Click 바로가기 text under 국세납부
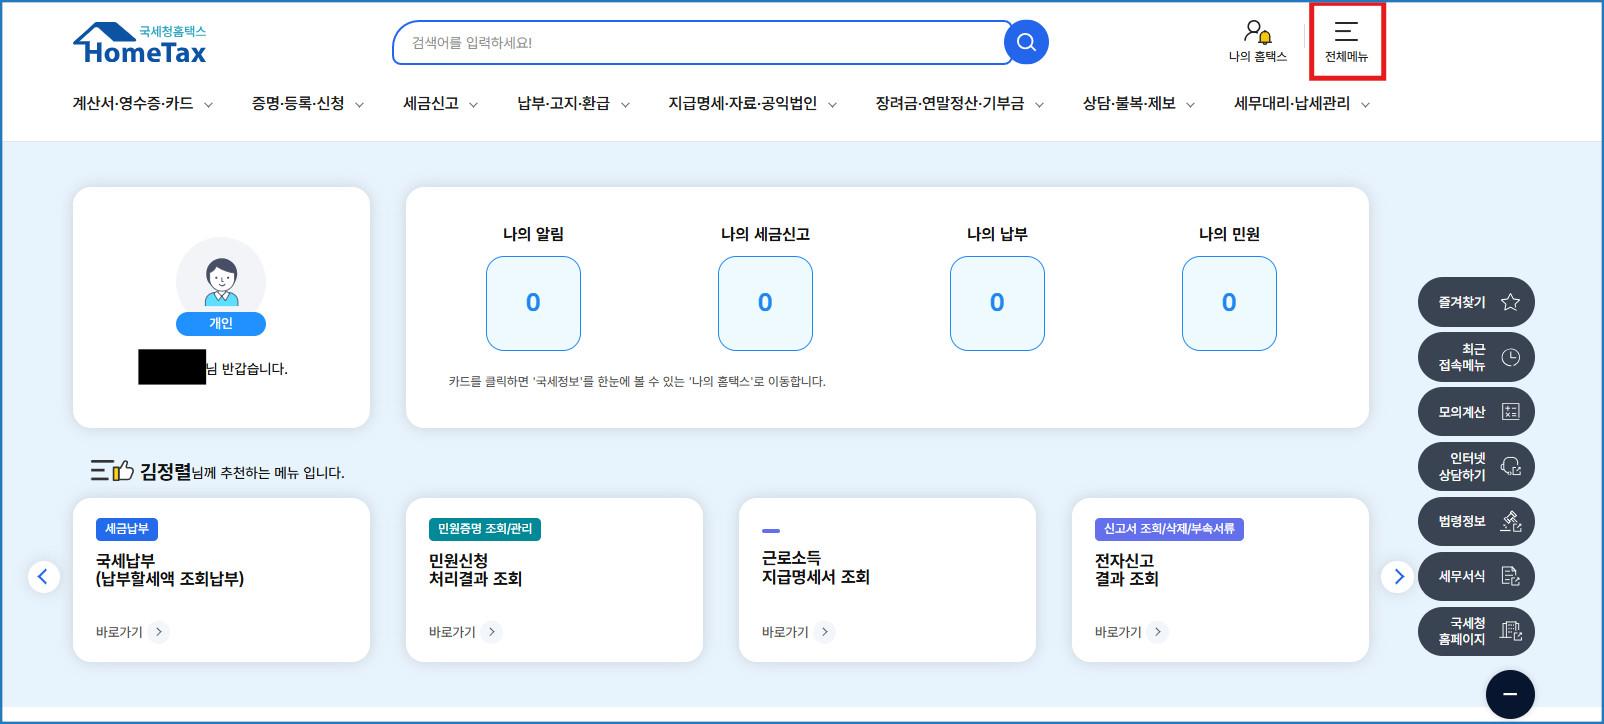This screenshot has width=1604, height=724. [119, 632]
